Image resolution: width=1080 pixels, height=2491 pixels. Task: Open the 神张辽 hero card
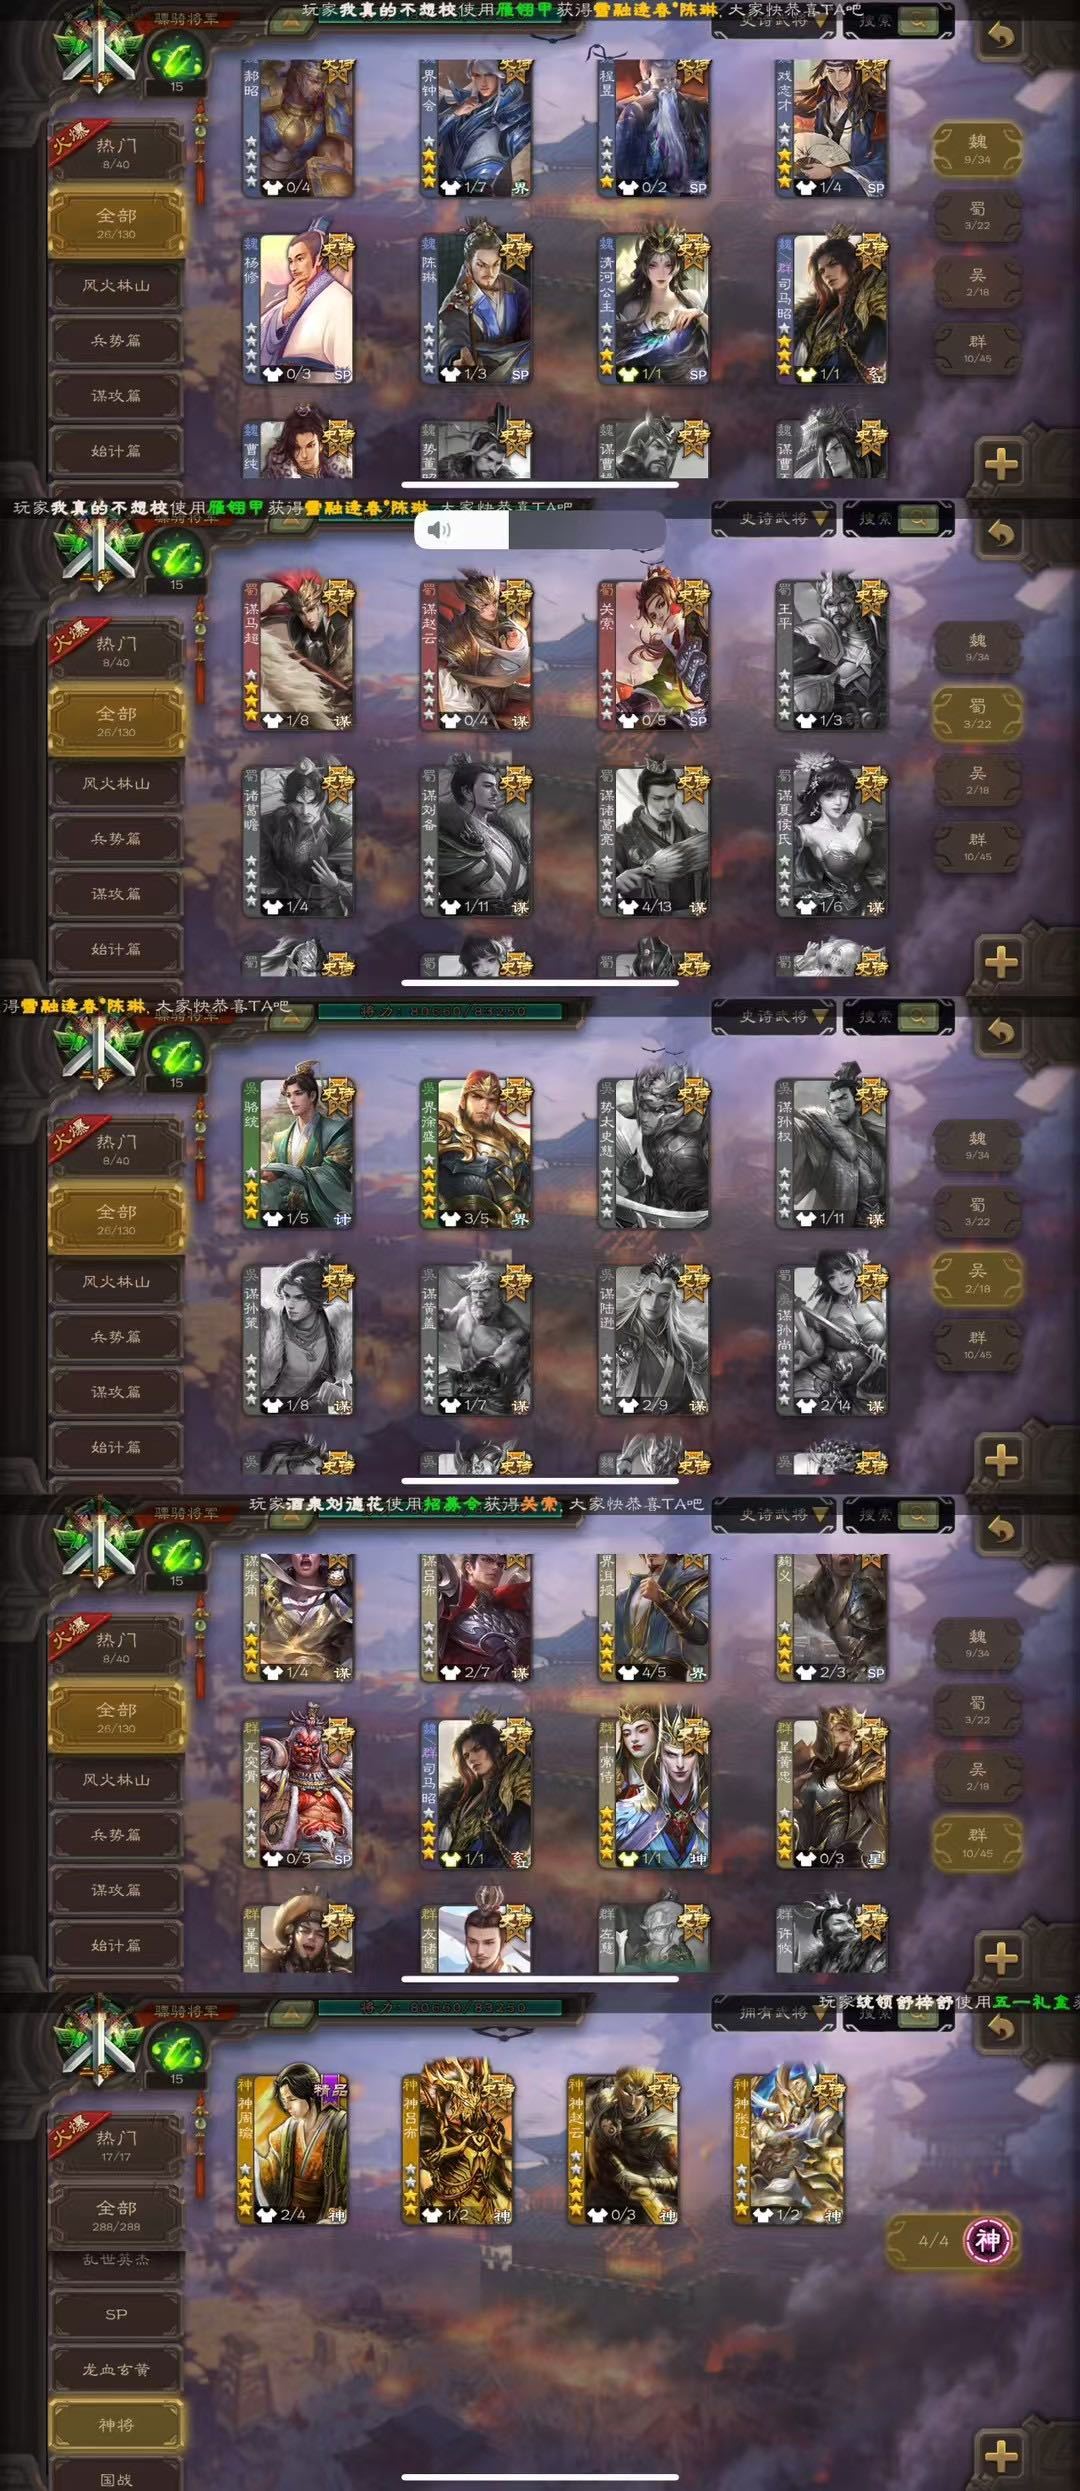[790, 2145]
